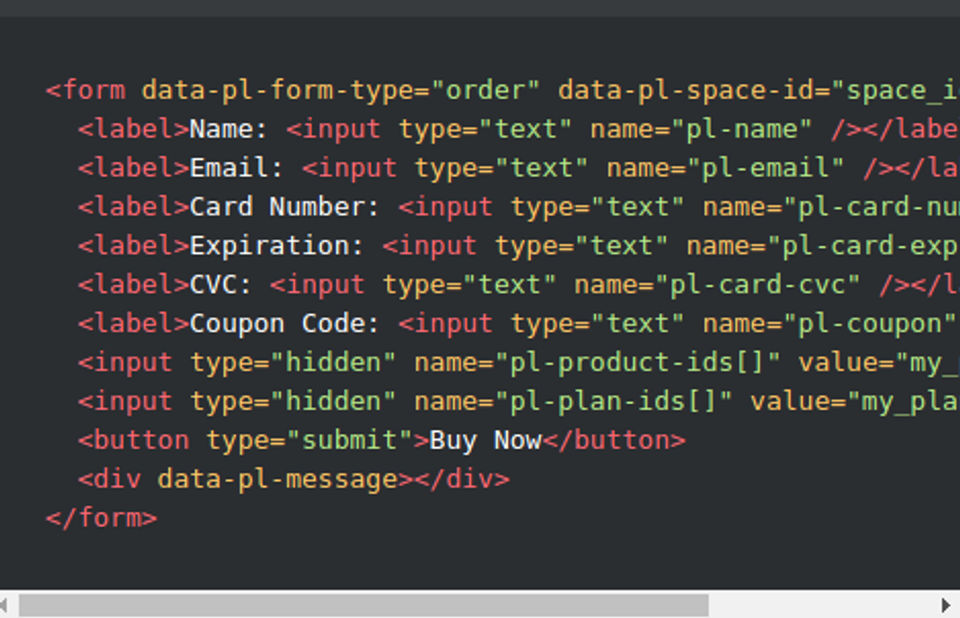This screenshot has width=960, height=618.
Task: Click the scroll right arrow
Action: pos(945,605)
